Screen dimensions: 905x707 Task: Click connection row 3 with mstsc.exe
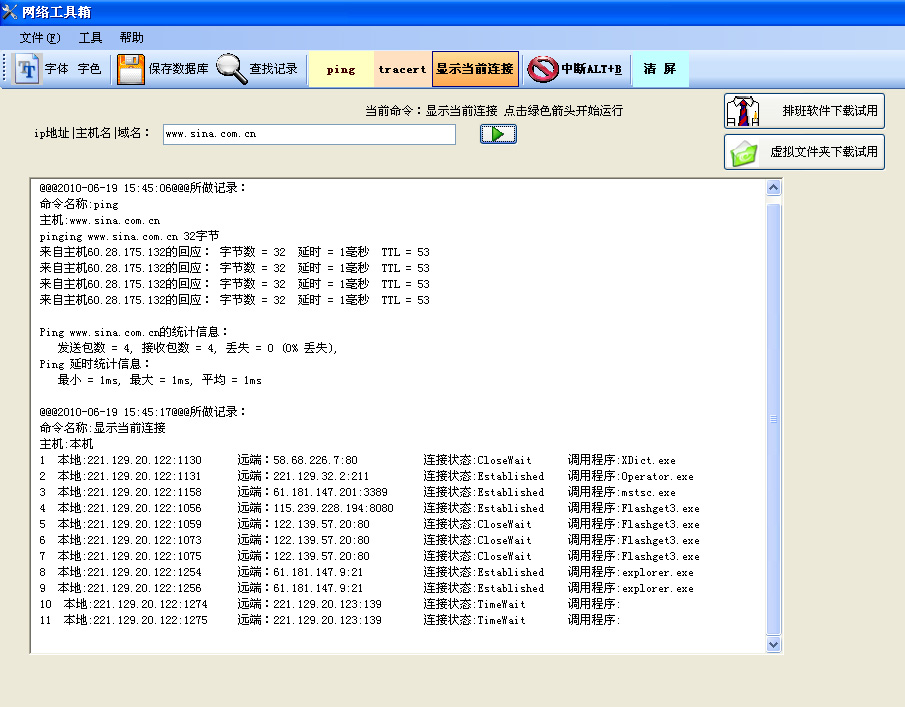tap(357, 492)
